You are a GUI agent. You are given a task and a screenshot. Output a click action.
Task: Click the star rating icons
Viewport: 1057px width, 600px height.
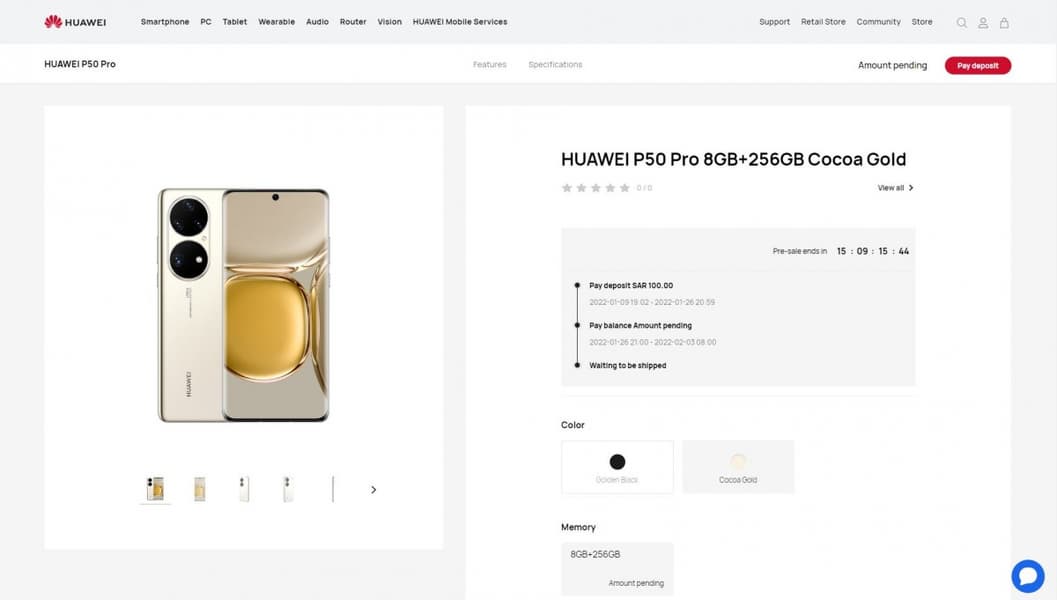596,188
